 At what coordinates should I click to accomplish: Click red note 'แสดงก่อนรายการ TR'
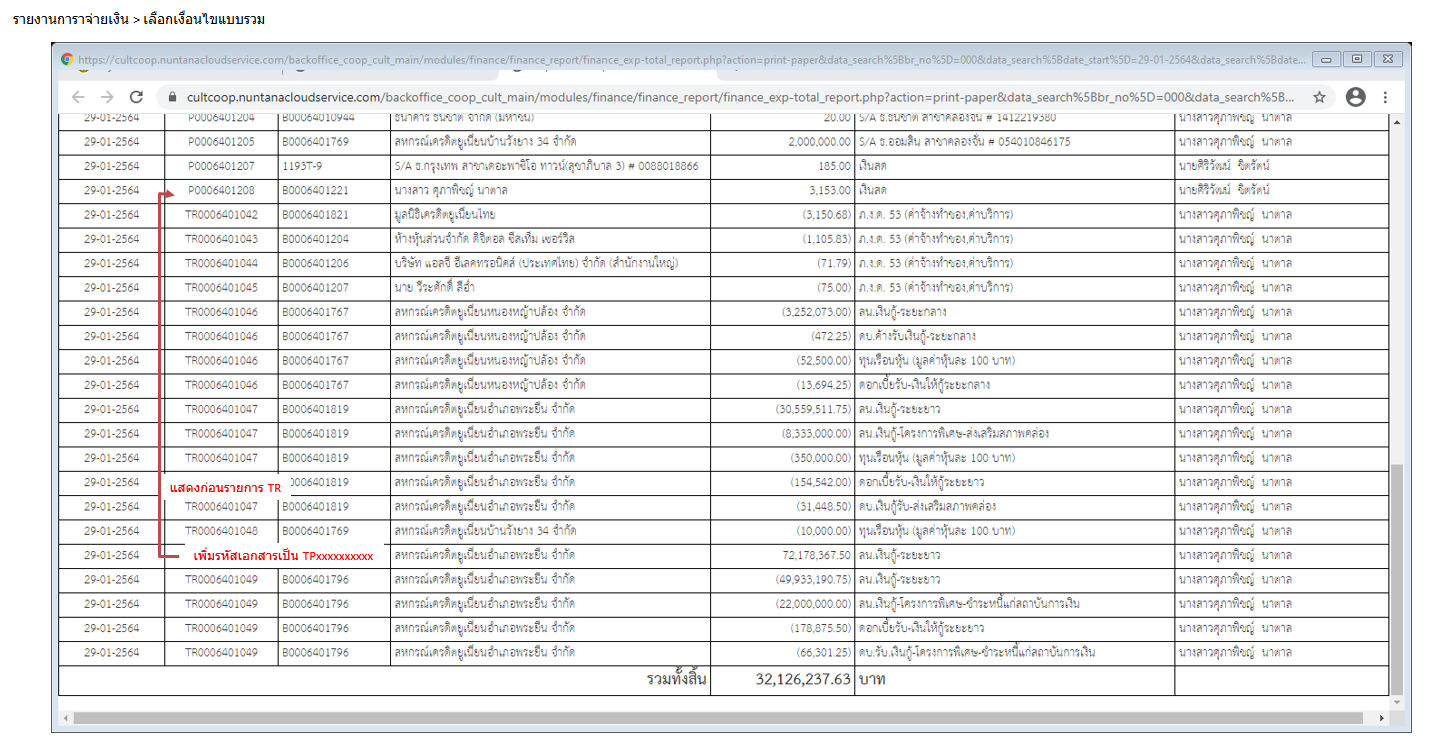225,489
